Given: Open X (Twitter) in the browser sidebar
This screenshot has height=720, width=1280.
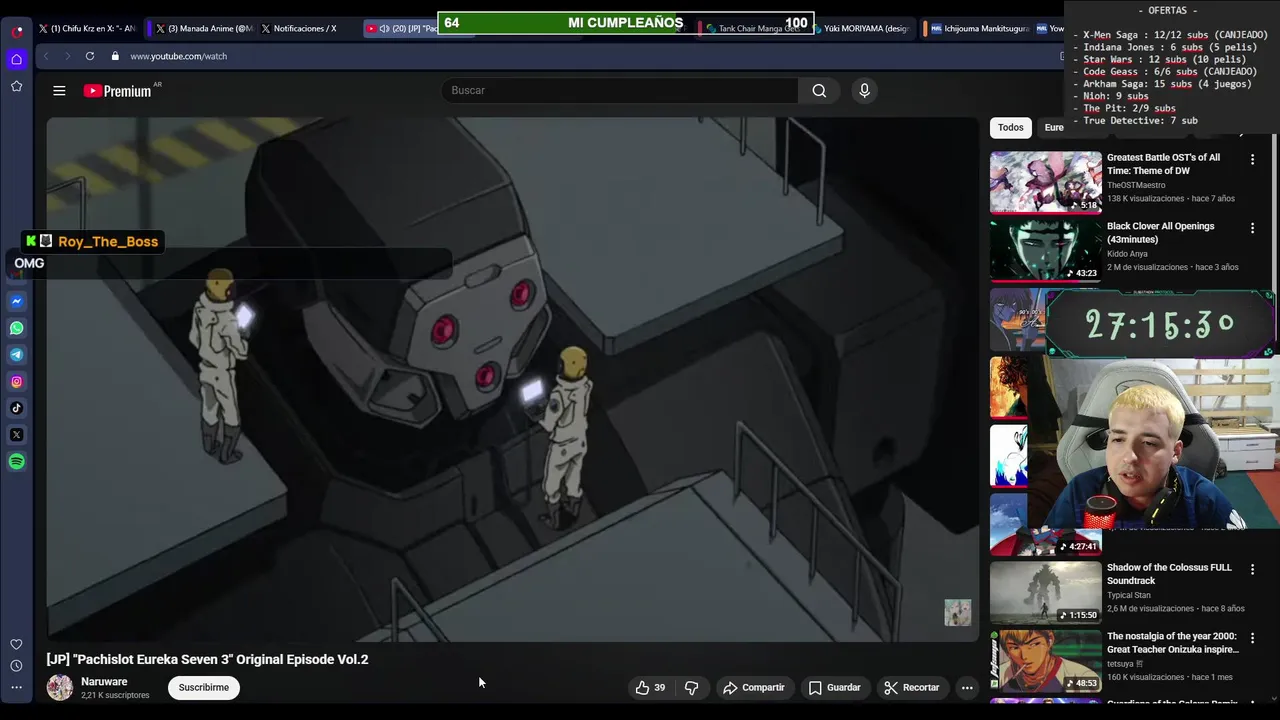Looking at the screenshot, I should [x=17, y=435].
